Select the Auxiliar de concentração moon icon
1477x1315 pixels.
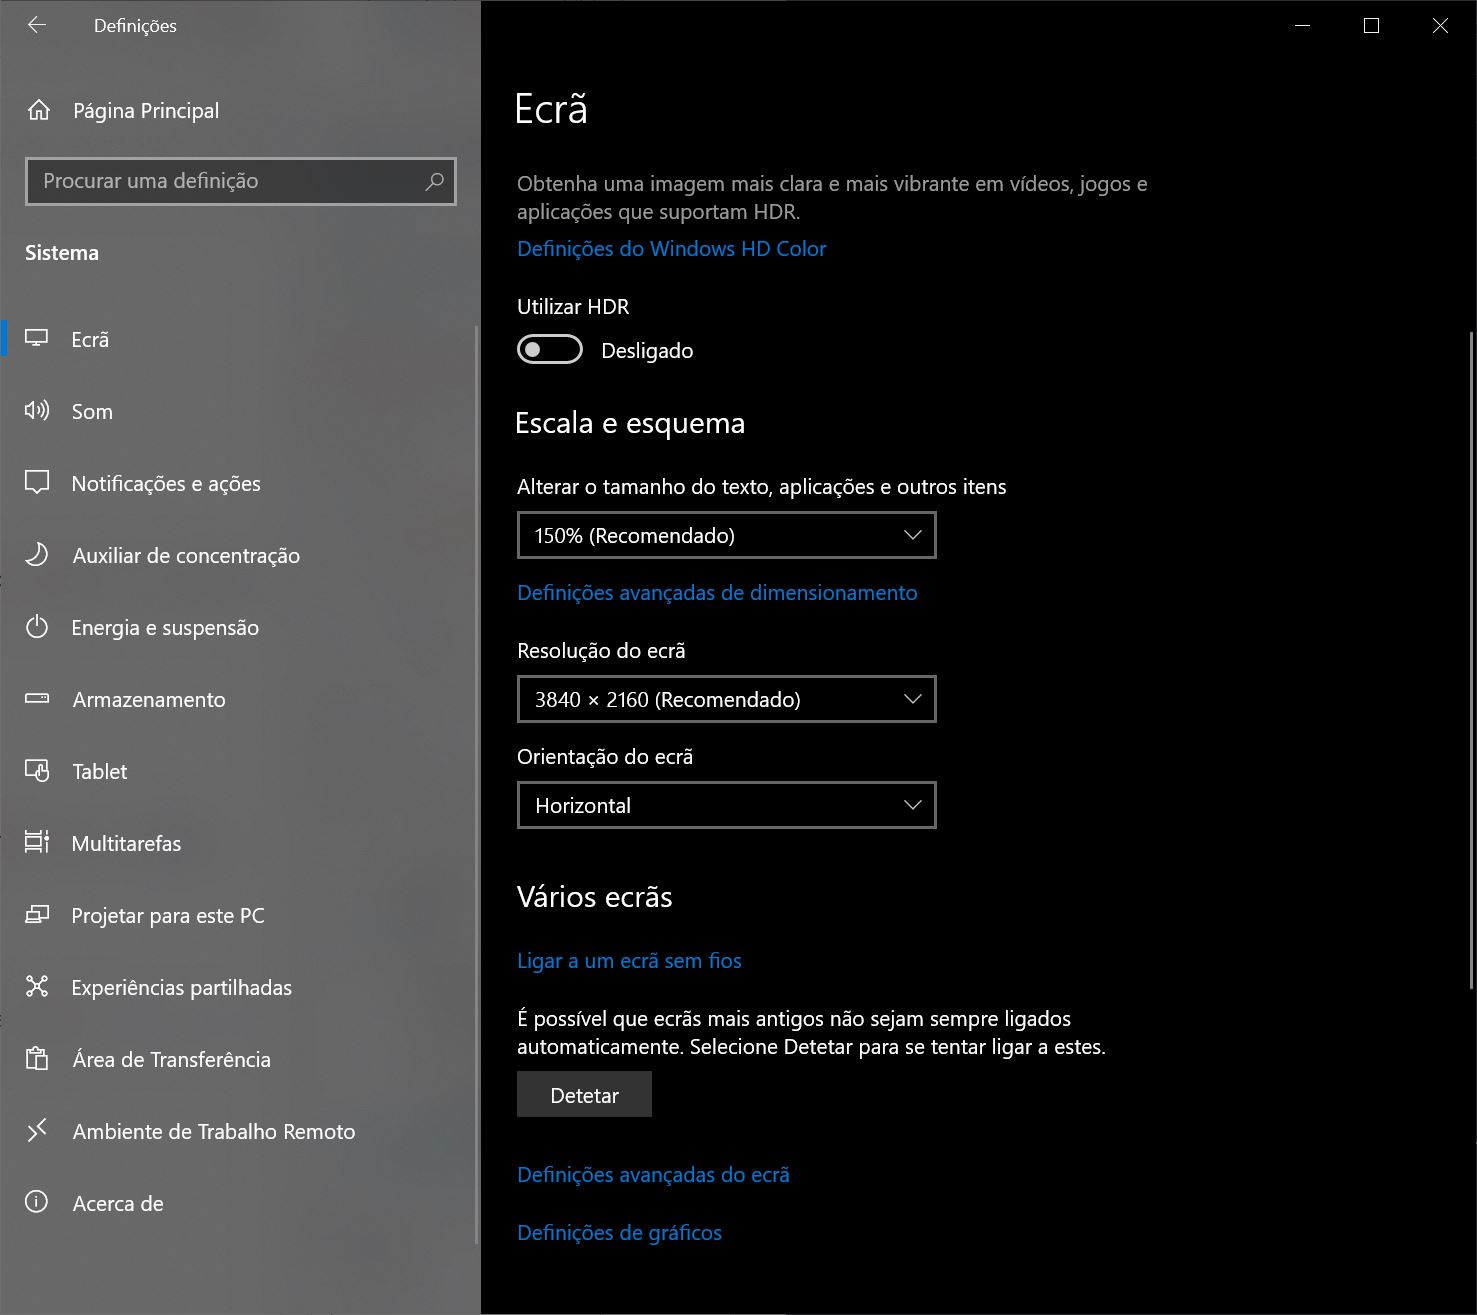click(x=37, y=555)
